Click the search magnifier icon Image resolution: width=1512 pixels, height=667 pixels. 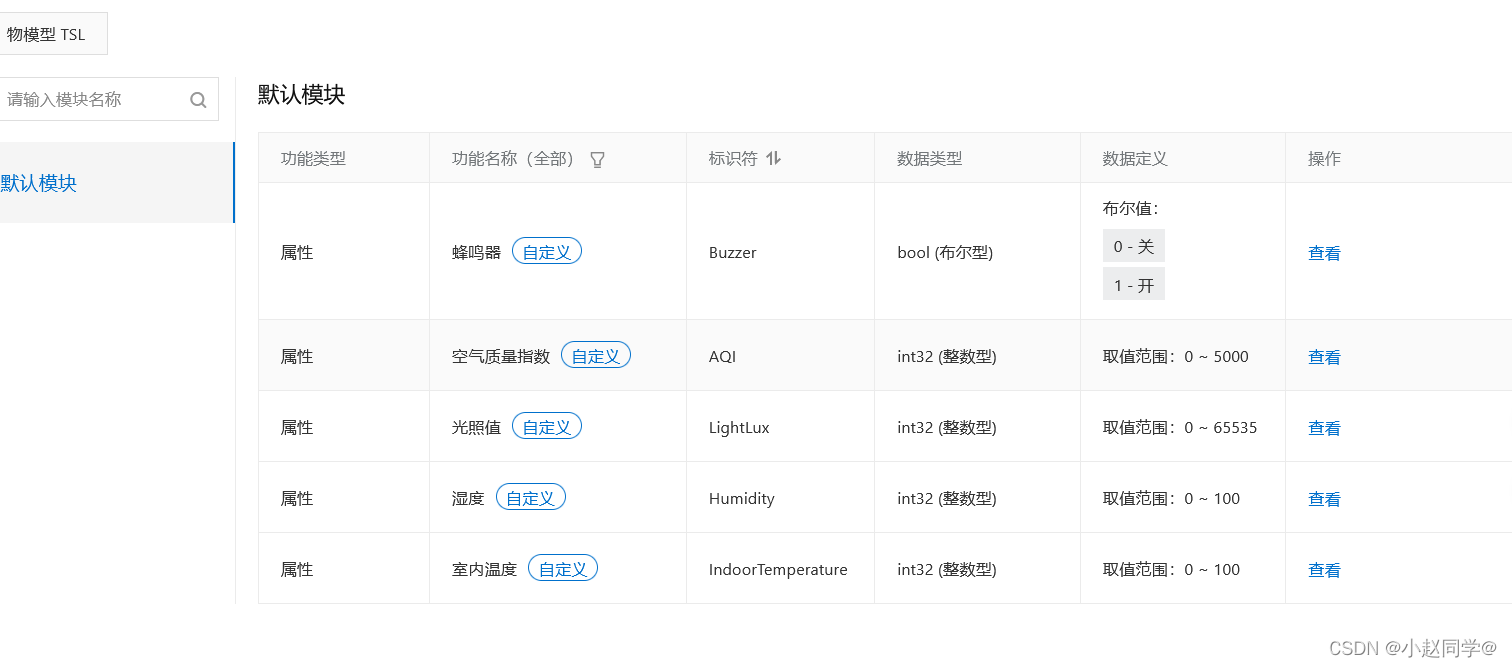pos(197,99)
